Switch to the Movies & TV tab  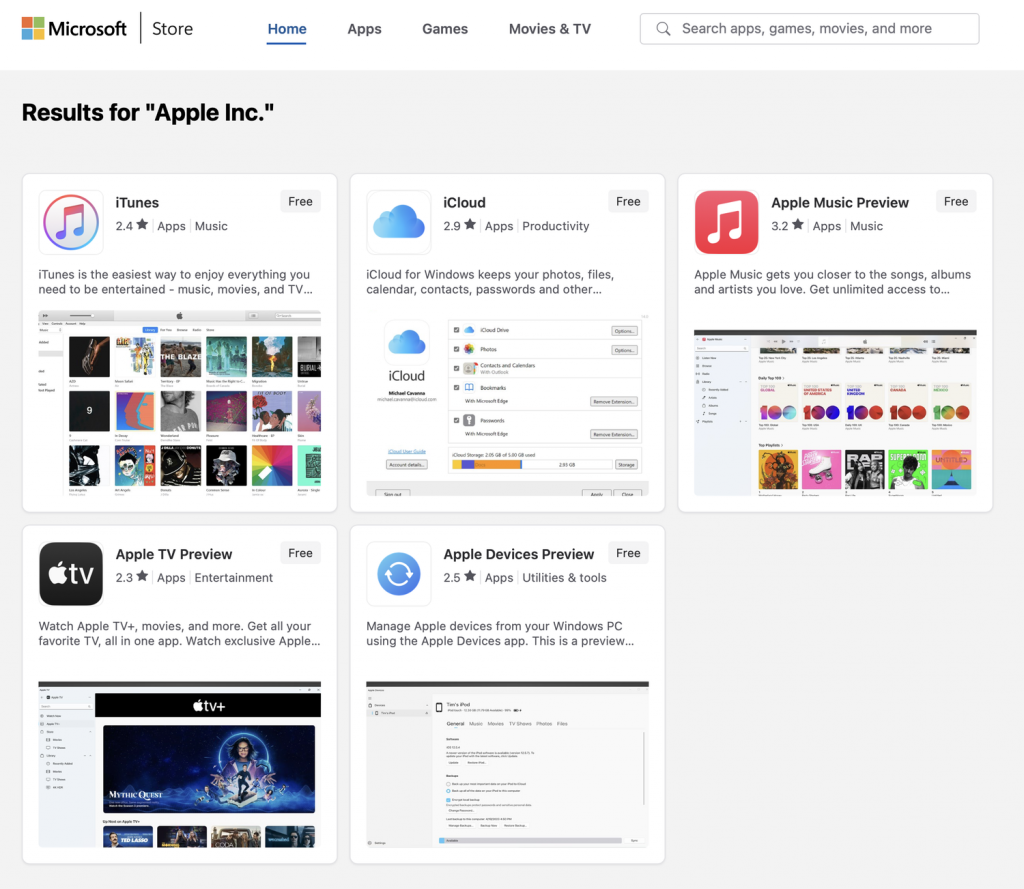pyautogui.click(x=549, y=29)
